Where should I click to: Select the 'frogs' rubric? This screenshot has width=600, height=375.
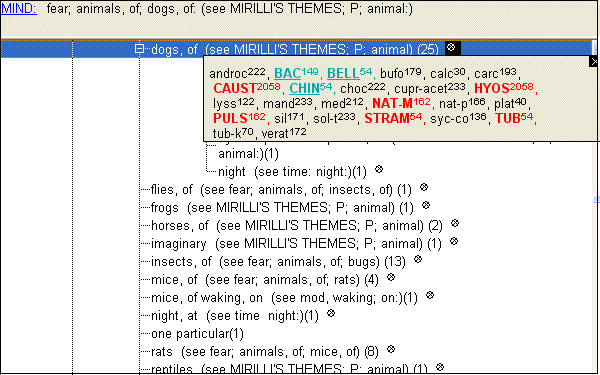tap(282, 208)
